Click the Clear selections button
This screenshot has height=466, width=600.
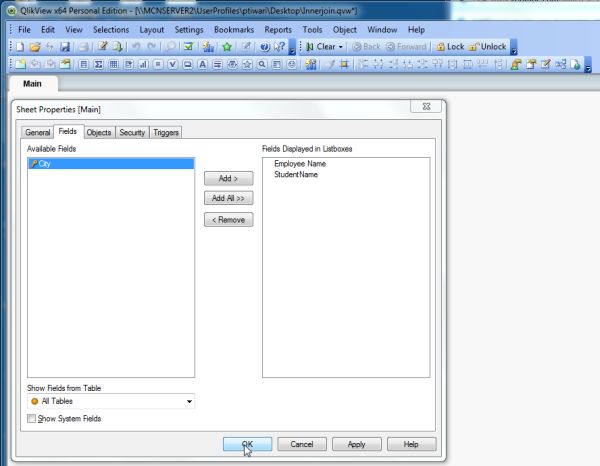click(x=321, y=47)
